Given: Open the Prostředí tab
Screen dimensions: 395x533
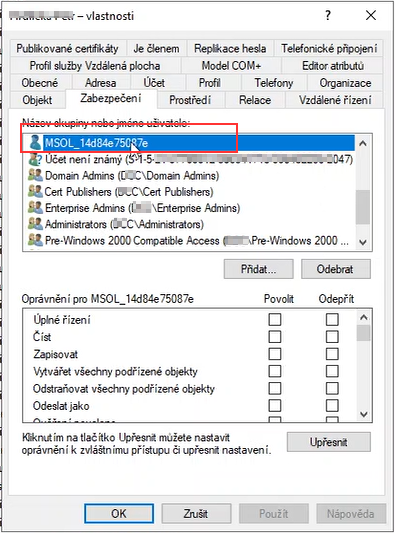Looking at the screenshot, I should [190, 100].
